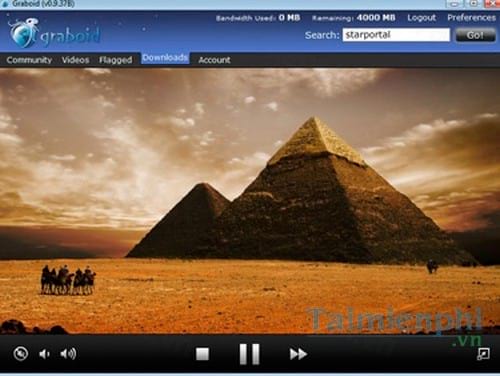Image resolution: width=500 pixels, height=376 pixels.
Task: Click the pyramid video display area
Action: [x=250, y=201]
